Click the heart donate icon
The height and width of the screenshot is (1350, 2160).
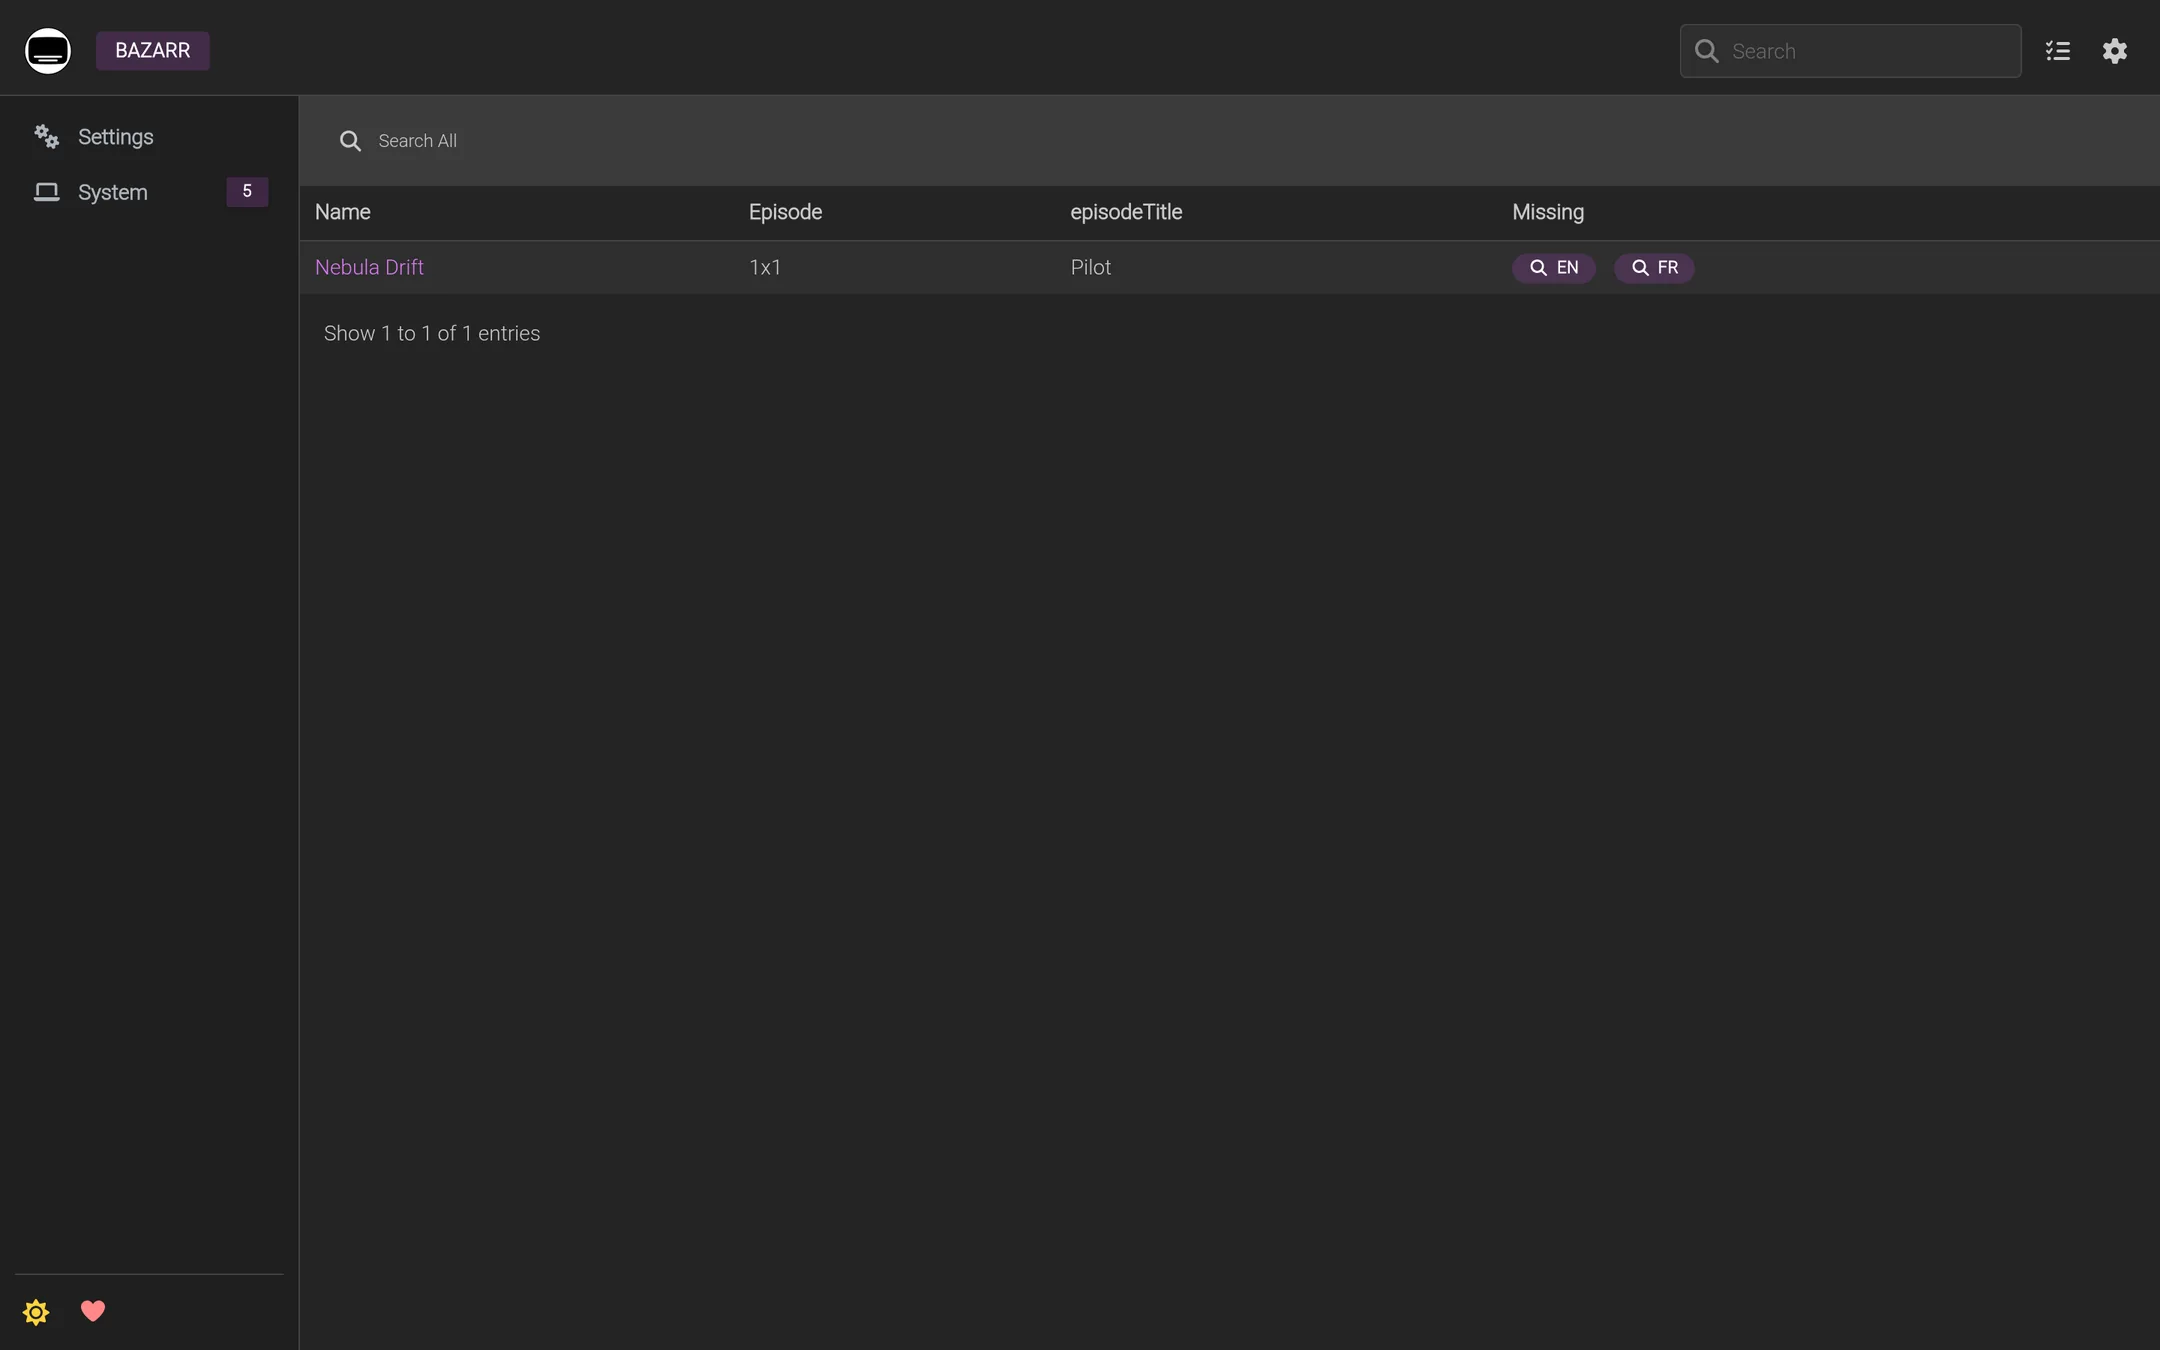tap(93, 1311)
